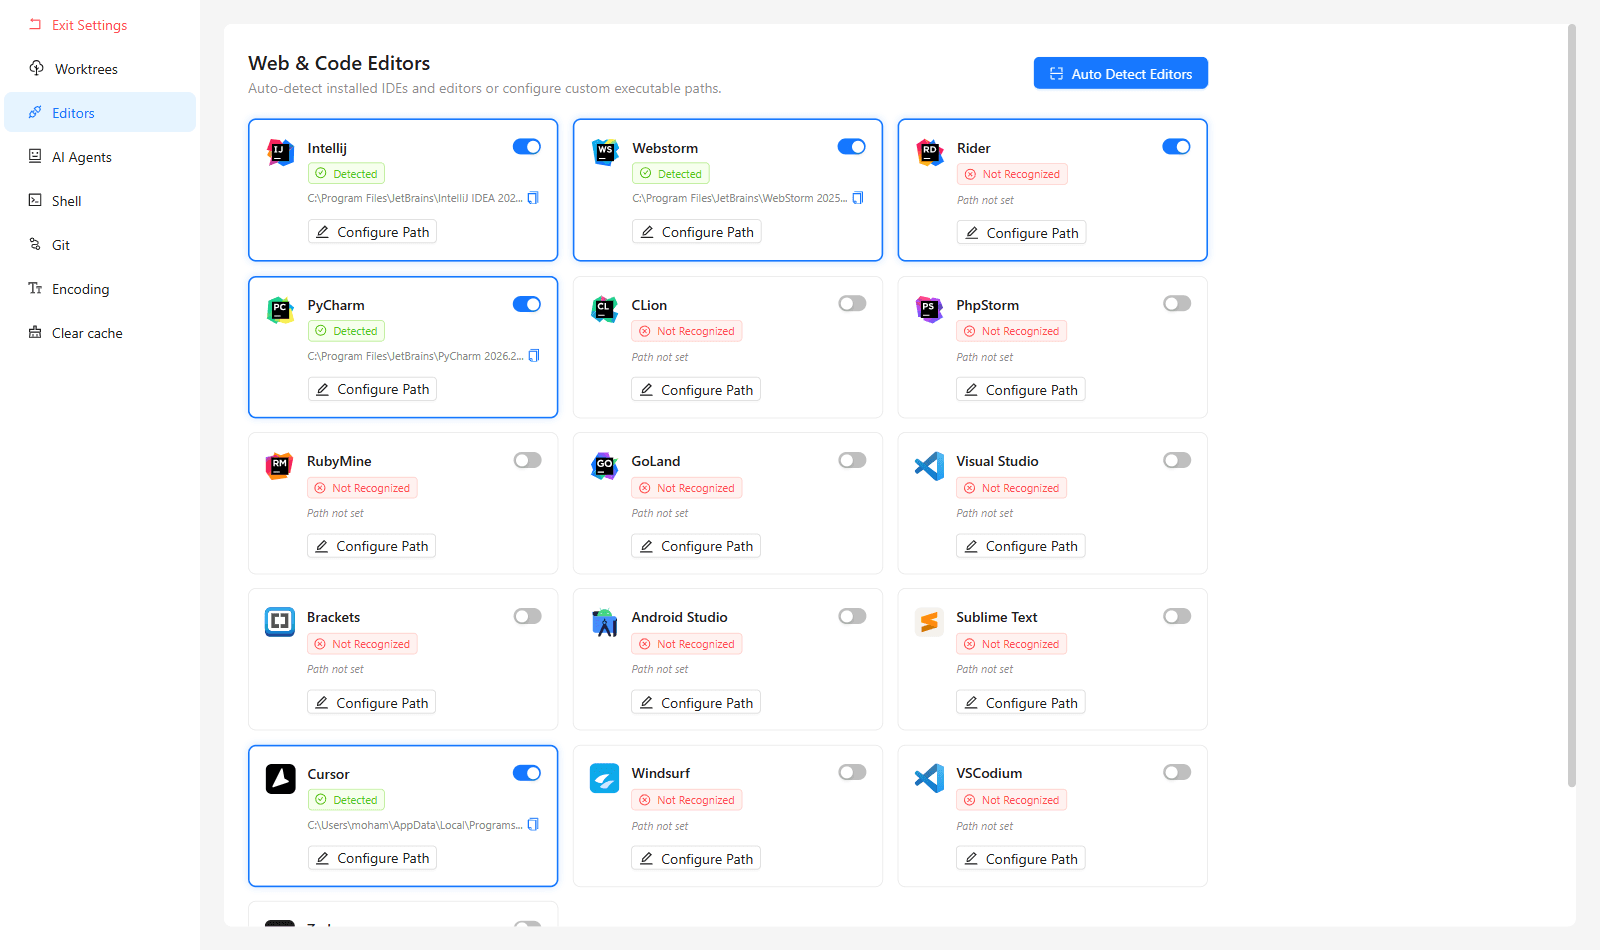Click the VSCodium logo icon

click(930, 778)
